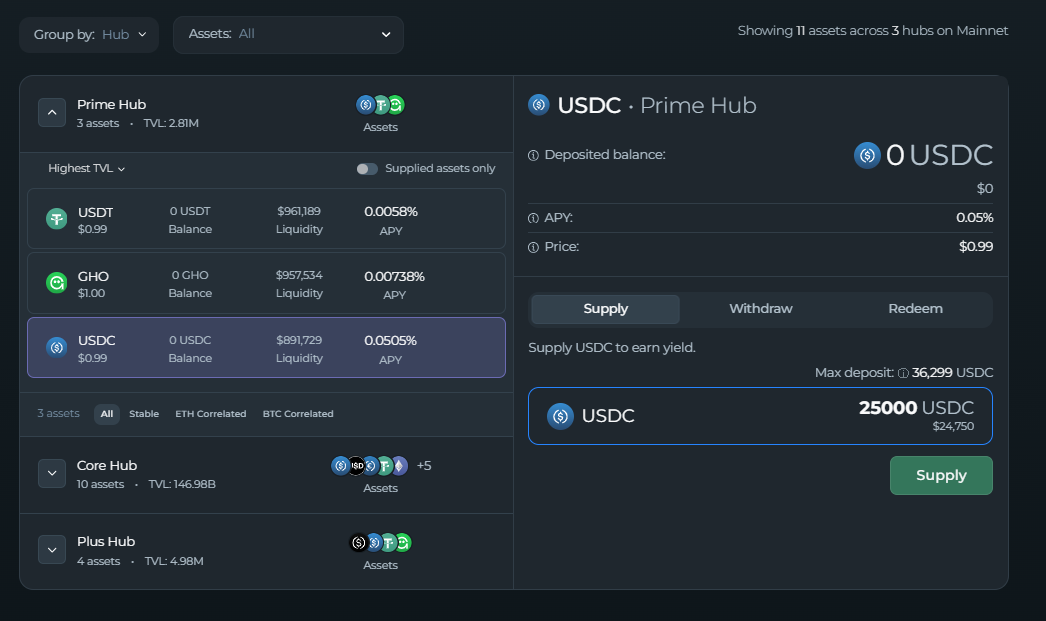Open the Assets All dropdown
This screenshot has width=1046, height=621.
tap(288, 34)
